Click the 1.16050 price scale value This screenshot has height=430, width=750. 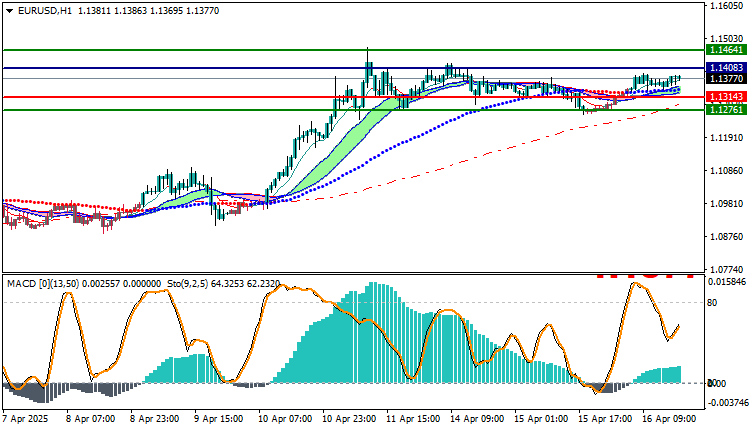[x=727, y=6]
